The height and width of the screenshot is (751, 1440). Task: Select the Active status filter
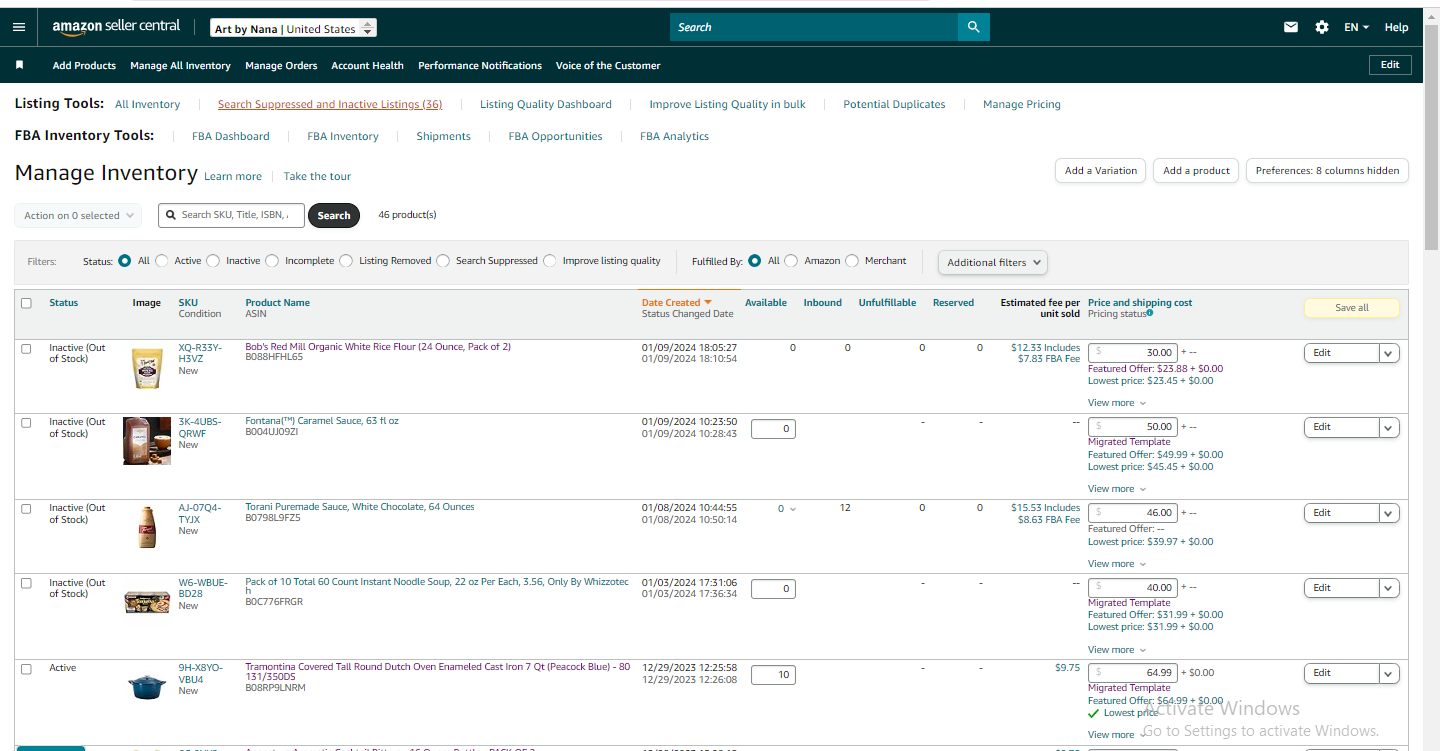(162, 261)
